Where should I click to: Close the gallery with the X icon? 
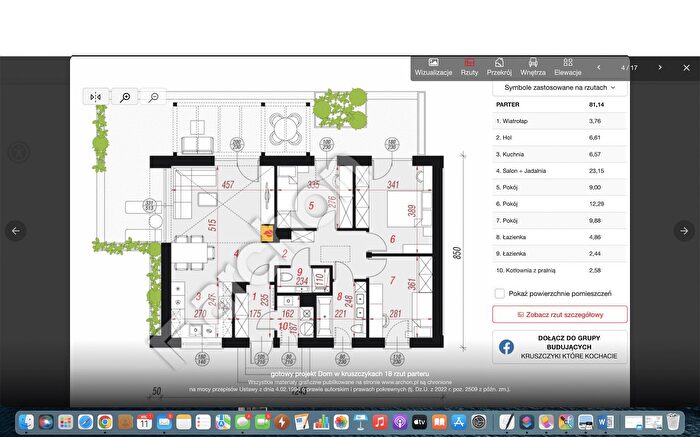point(687,68)
